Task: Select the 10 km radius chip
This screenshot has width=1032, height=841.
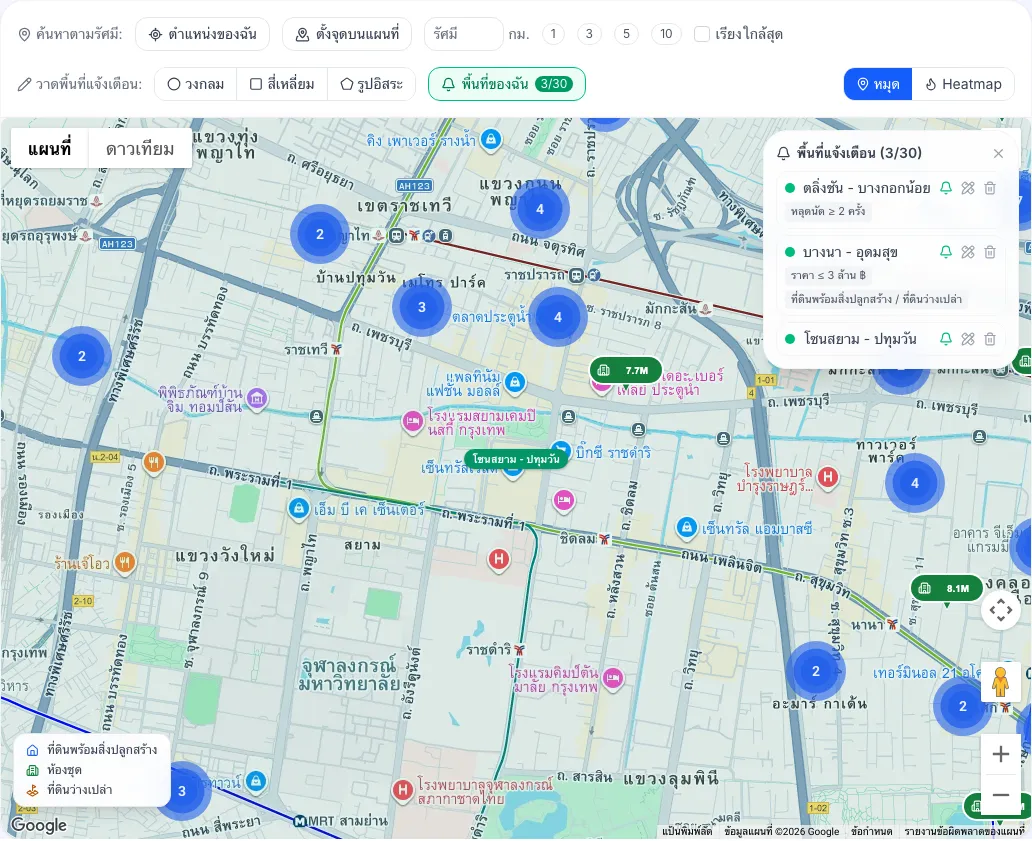Action: point(666,34)
